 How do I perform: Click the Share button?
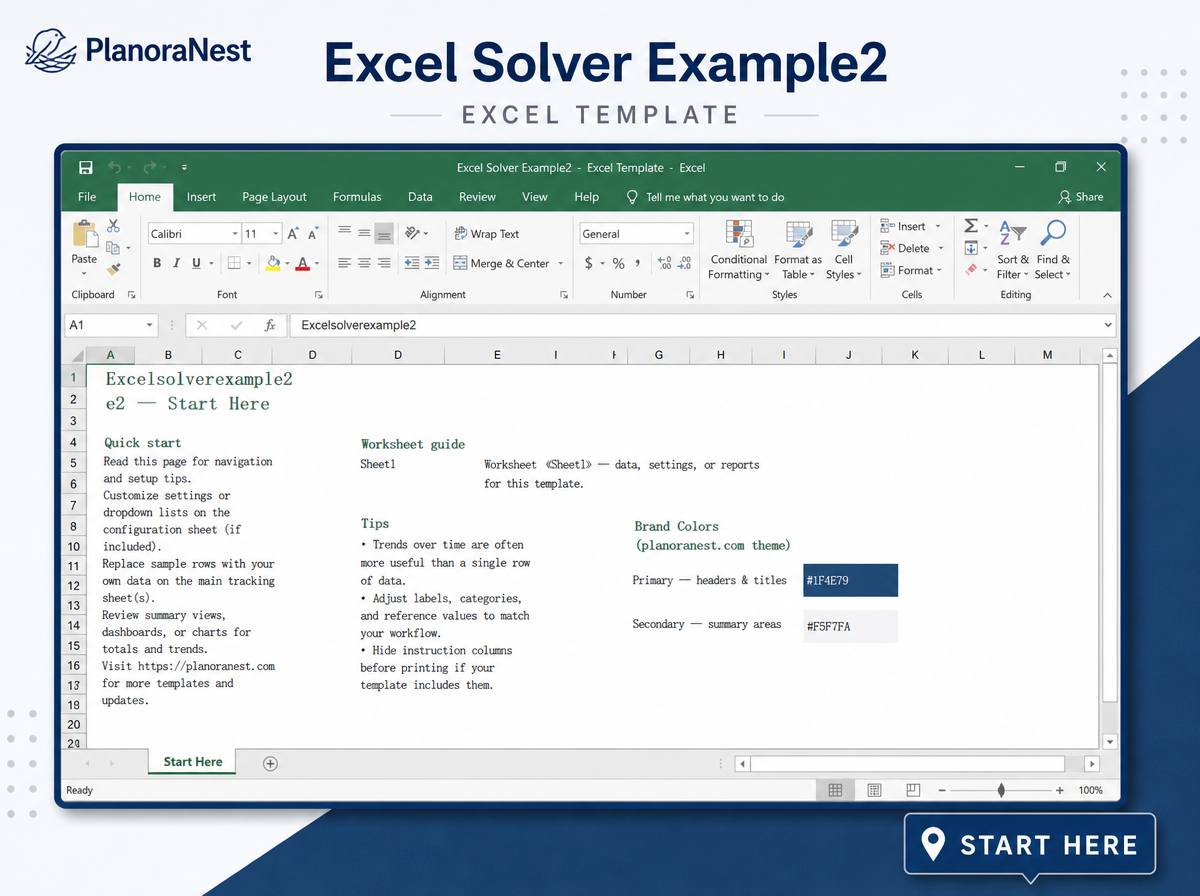(x=1080, y=197)
